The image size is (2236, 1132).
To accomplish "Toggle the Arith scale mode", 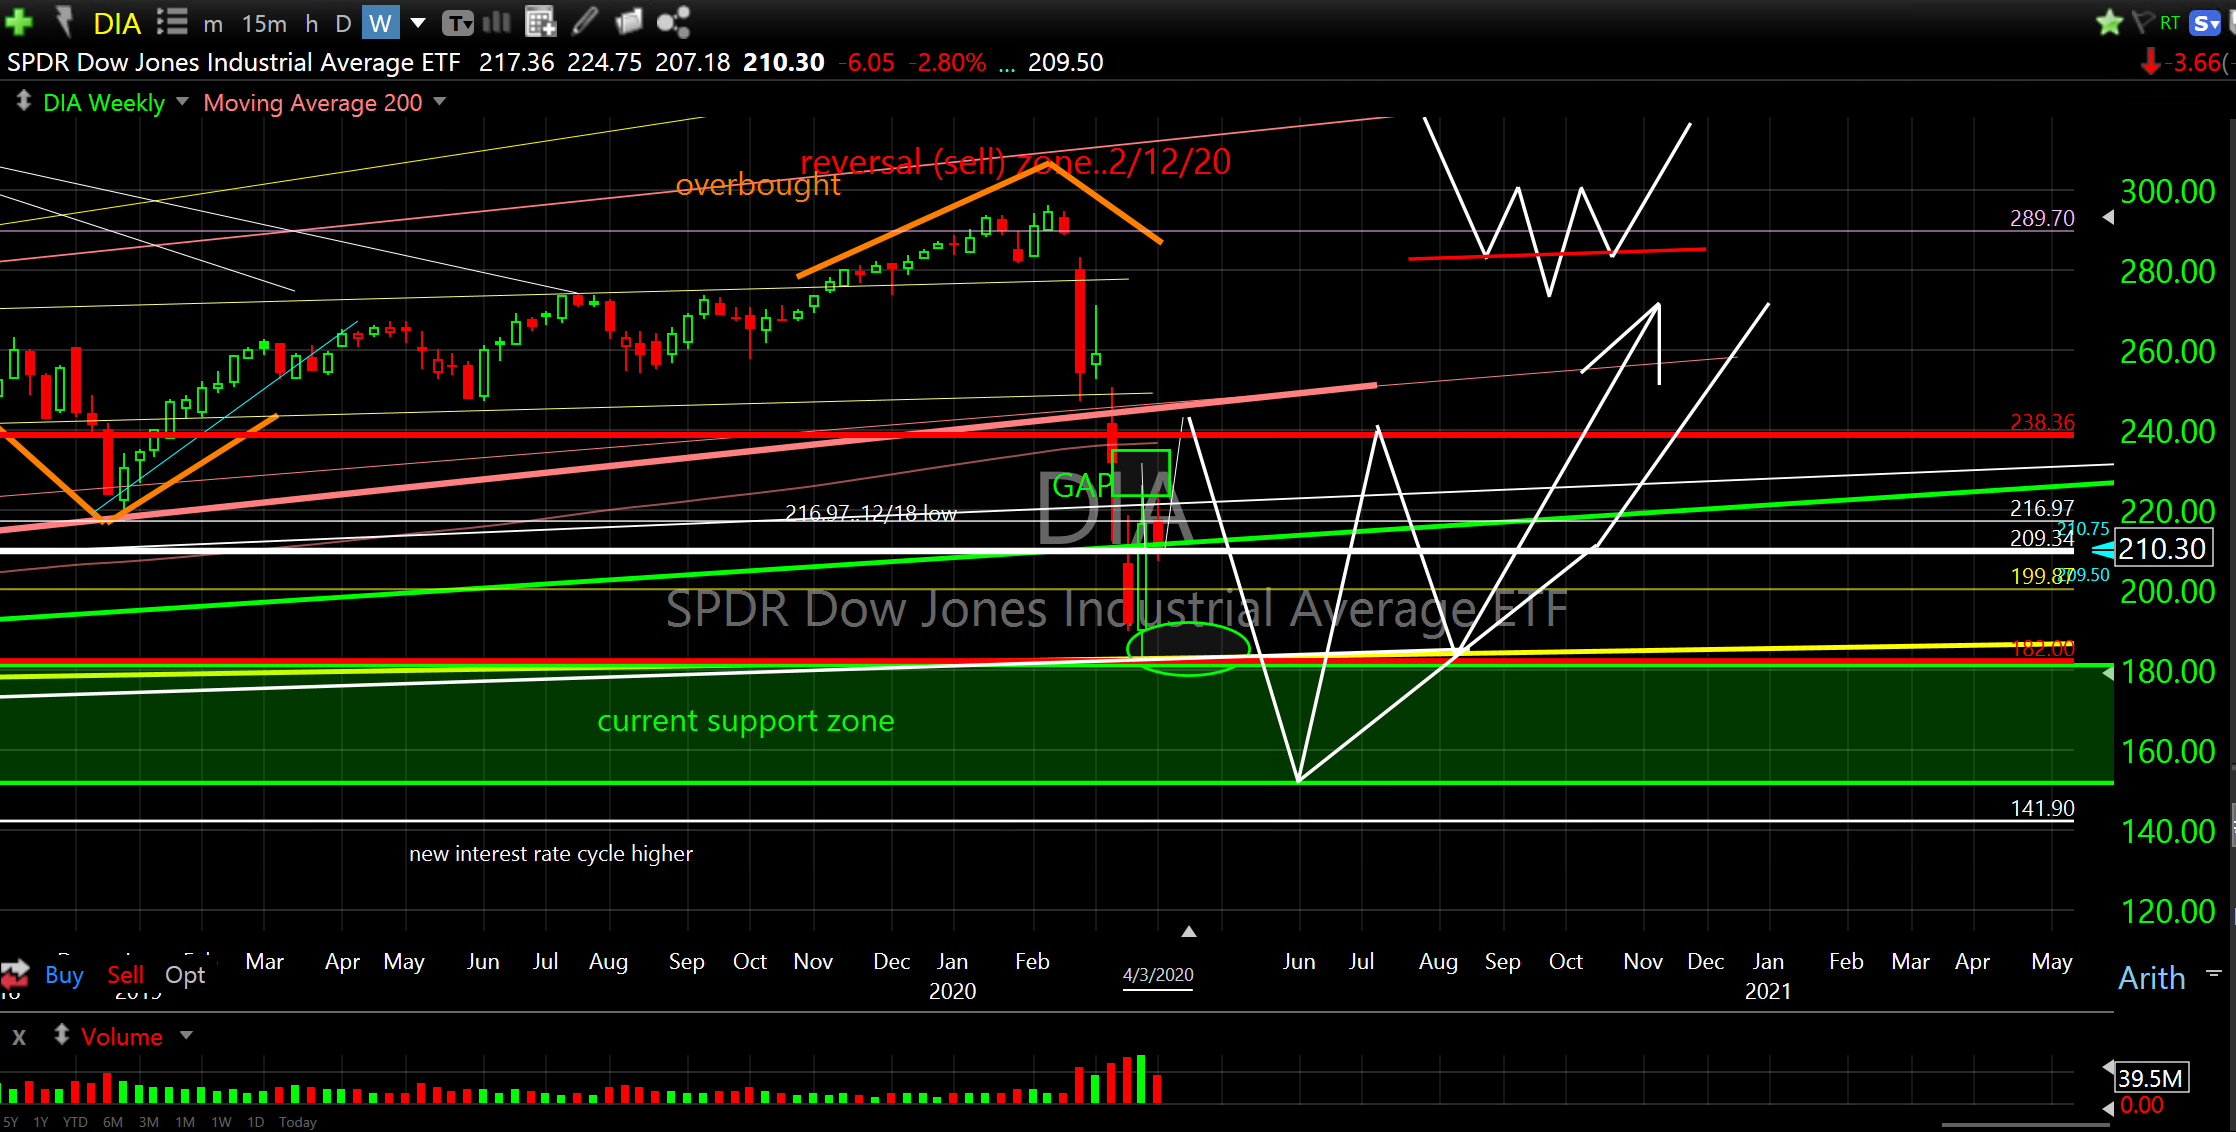I will tap(2151, 977).
